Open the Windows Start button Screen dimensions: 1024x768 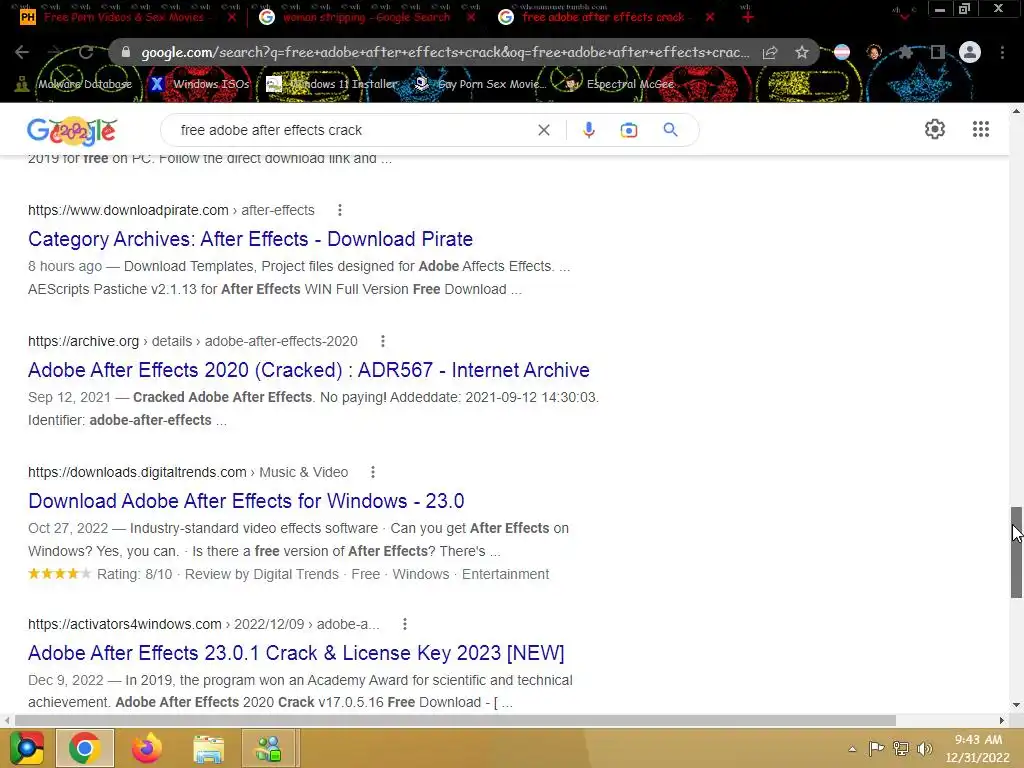[27, 748]
